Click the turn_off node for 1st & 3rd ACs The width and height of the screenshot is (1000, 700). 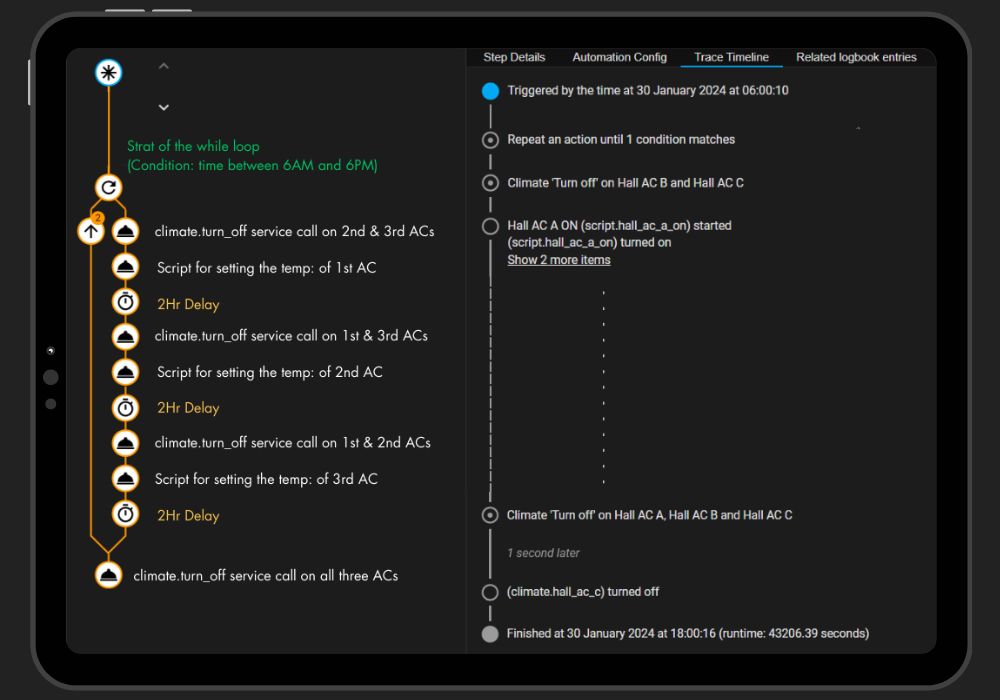(125, 336)
